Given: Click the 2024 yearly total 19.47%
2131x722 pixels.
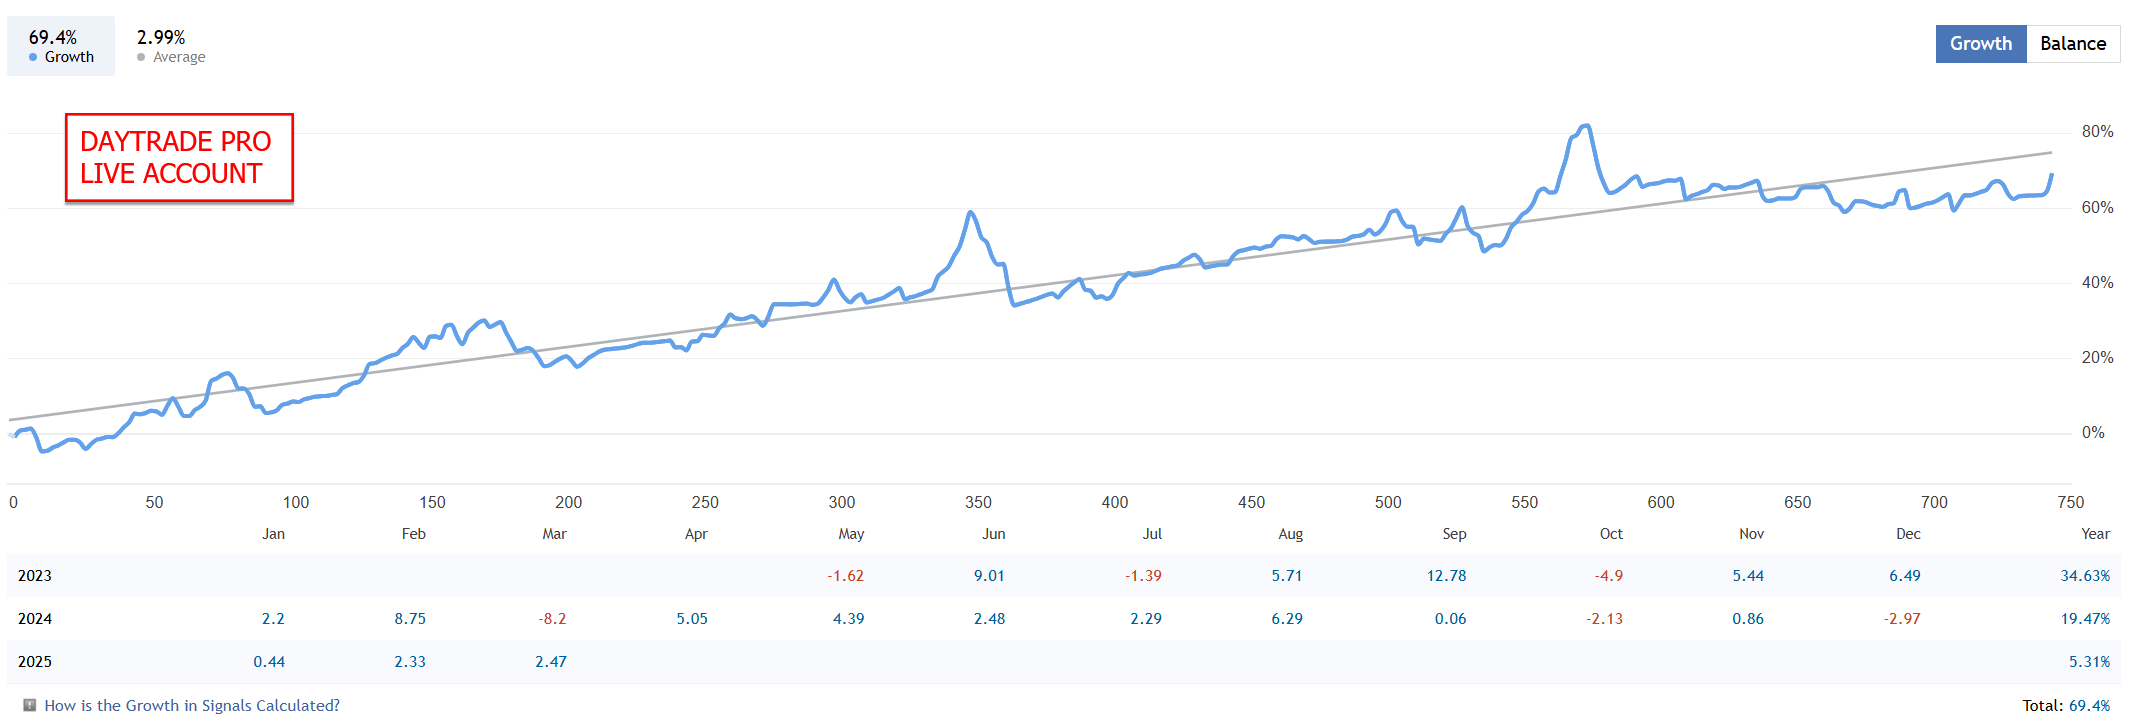Looking at the screenshot, I should [2085, 619].
